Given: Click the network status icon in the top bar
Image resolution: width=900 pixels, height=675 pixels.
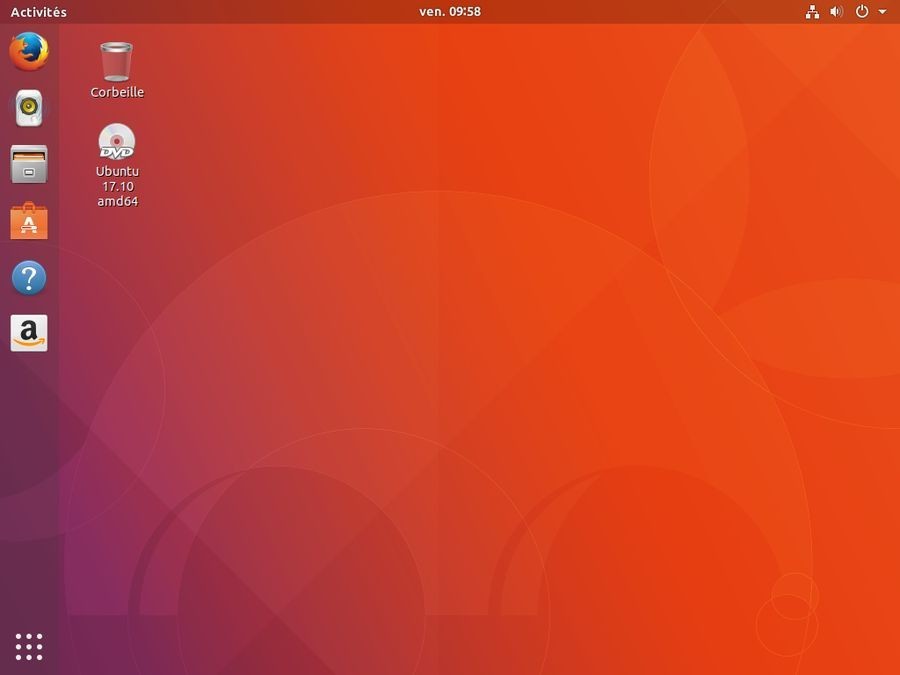Looking at the screenshot, I should (812, 11).
